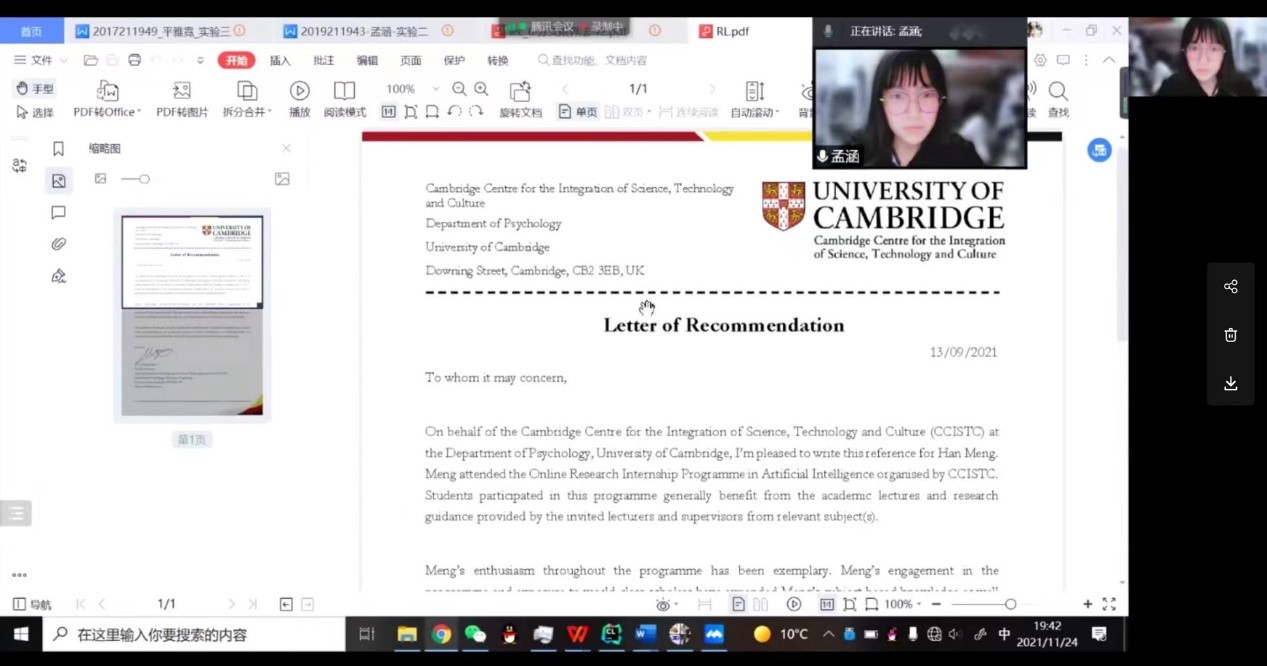The width and height of the screenshot is (1267, 666).
Task: Click the floating blue assistant button
Action: coord(1099,150)
